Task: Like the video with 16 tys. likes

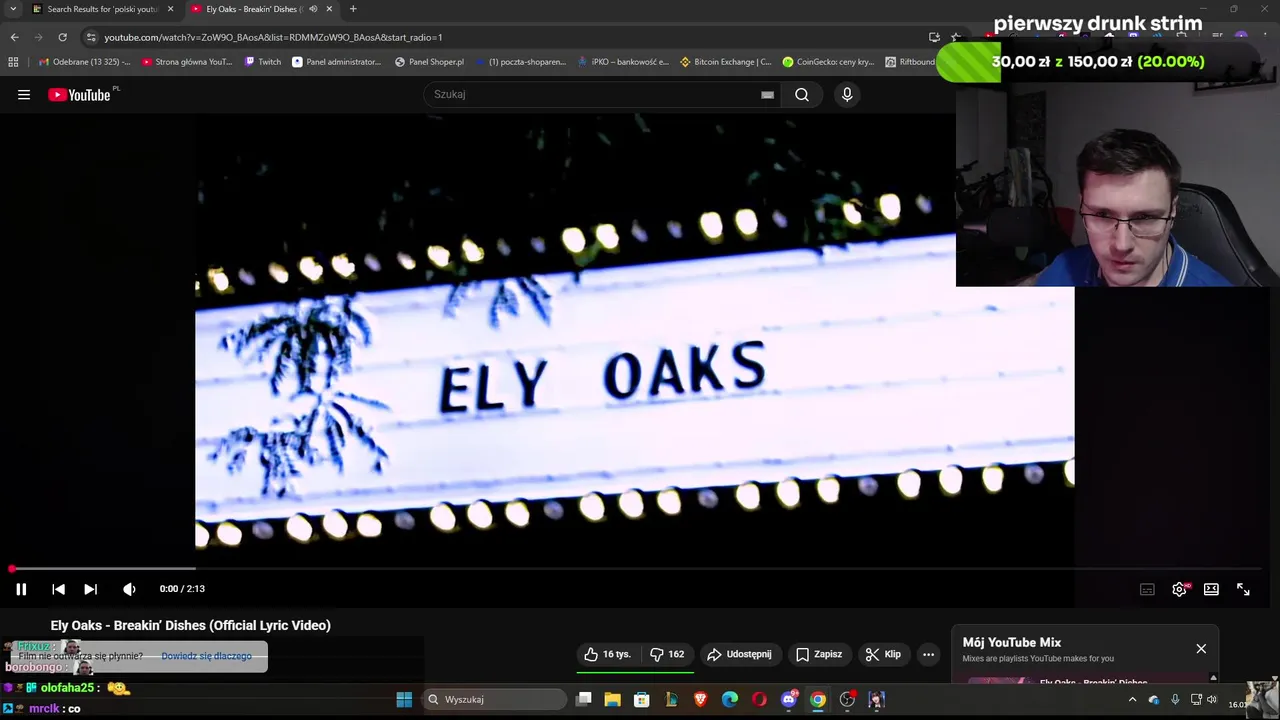Action: click(x=608, y=654)
